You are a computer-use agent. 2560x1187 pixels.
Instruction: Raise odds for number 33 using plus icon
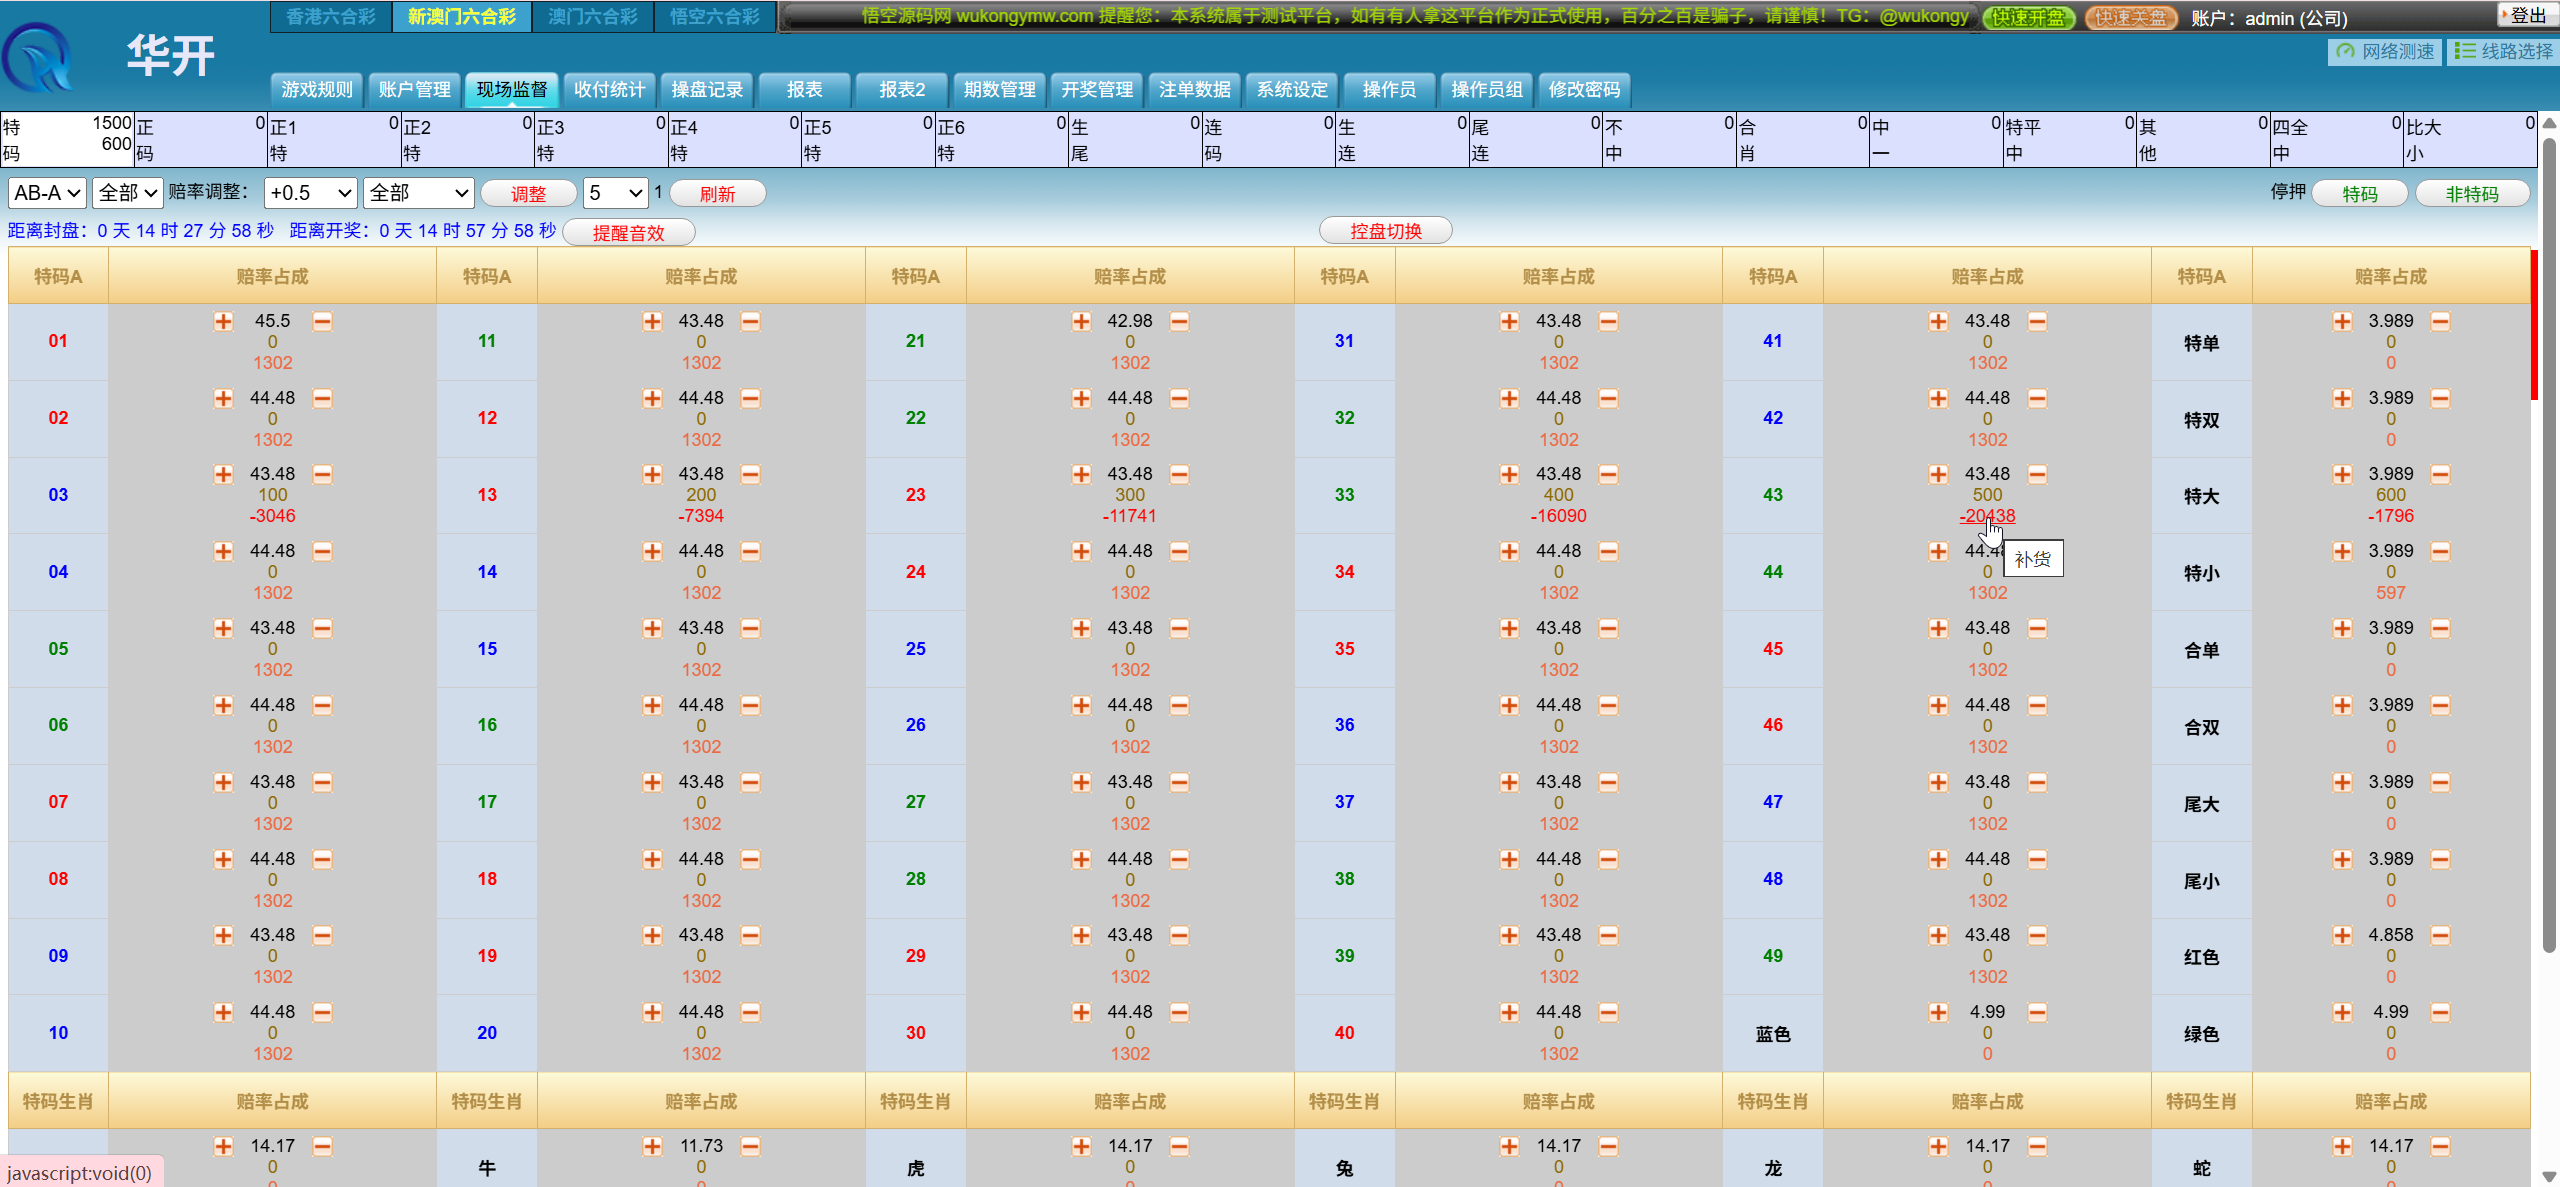tap(1509, 474)
